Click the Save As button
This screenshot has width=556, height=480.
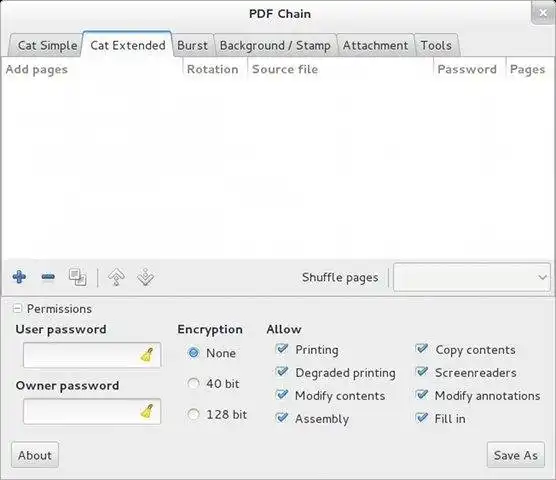click(x=516, y=455)
